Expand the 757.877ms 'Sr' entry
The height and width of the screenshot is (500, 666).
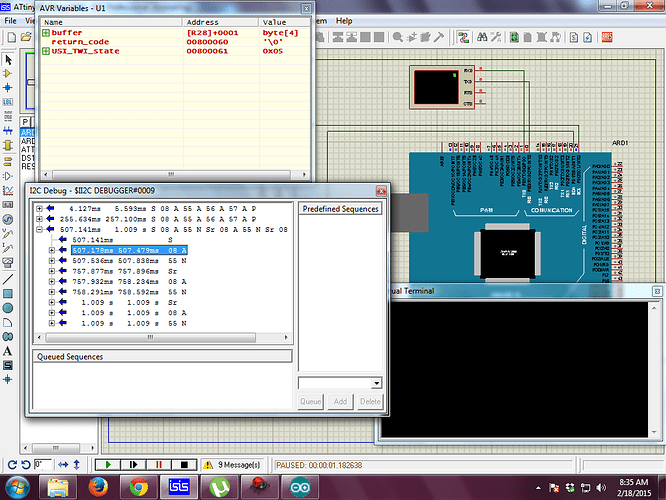(52, 271)
